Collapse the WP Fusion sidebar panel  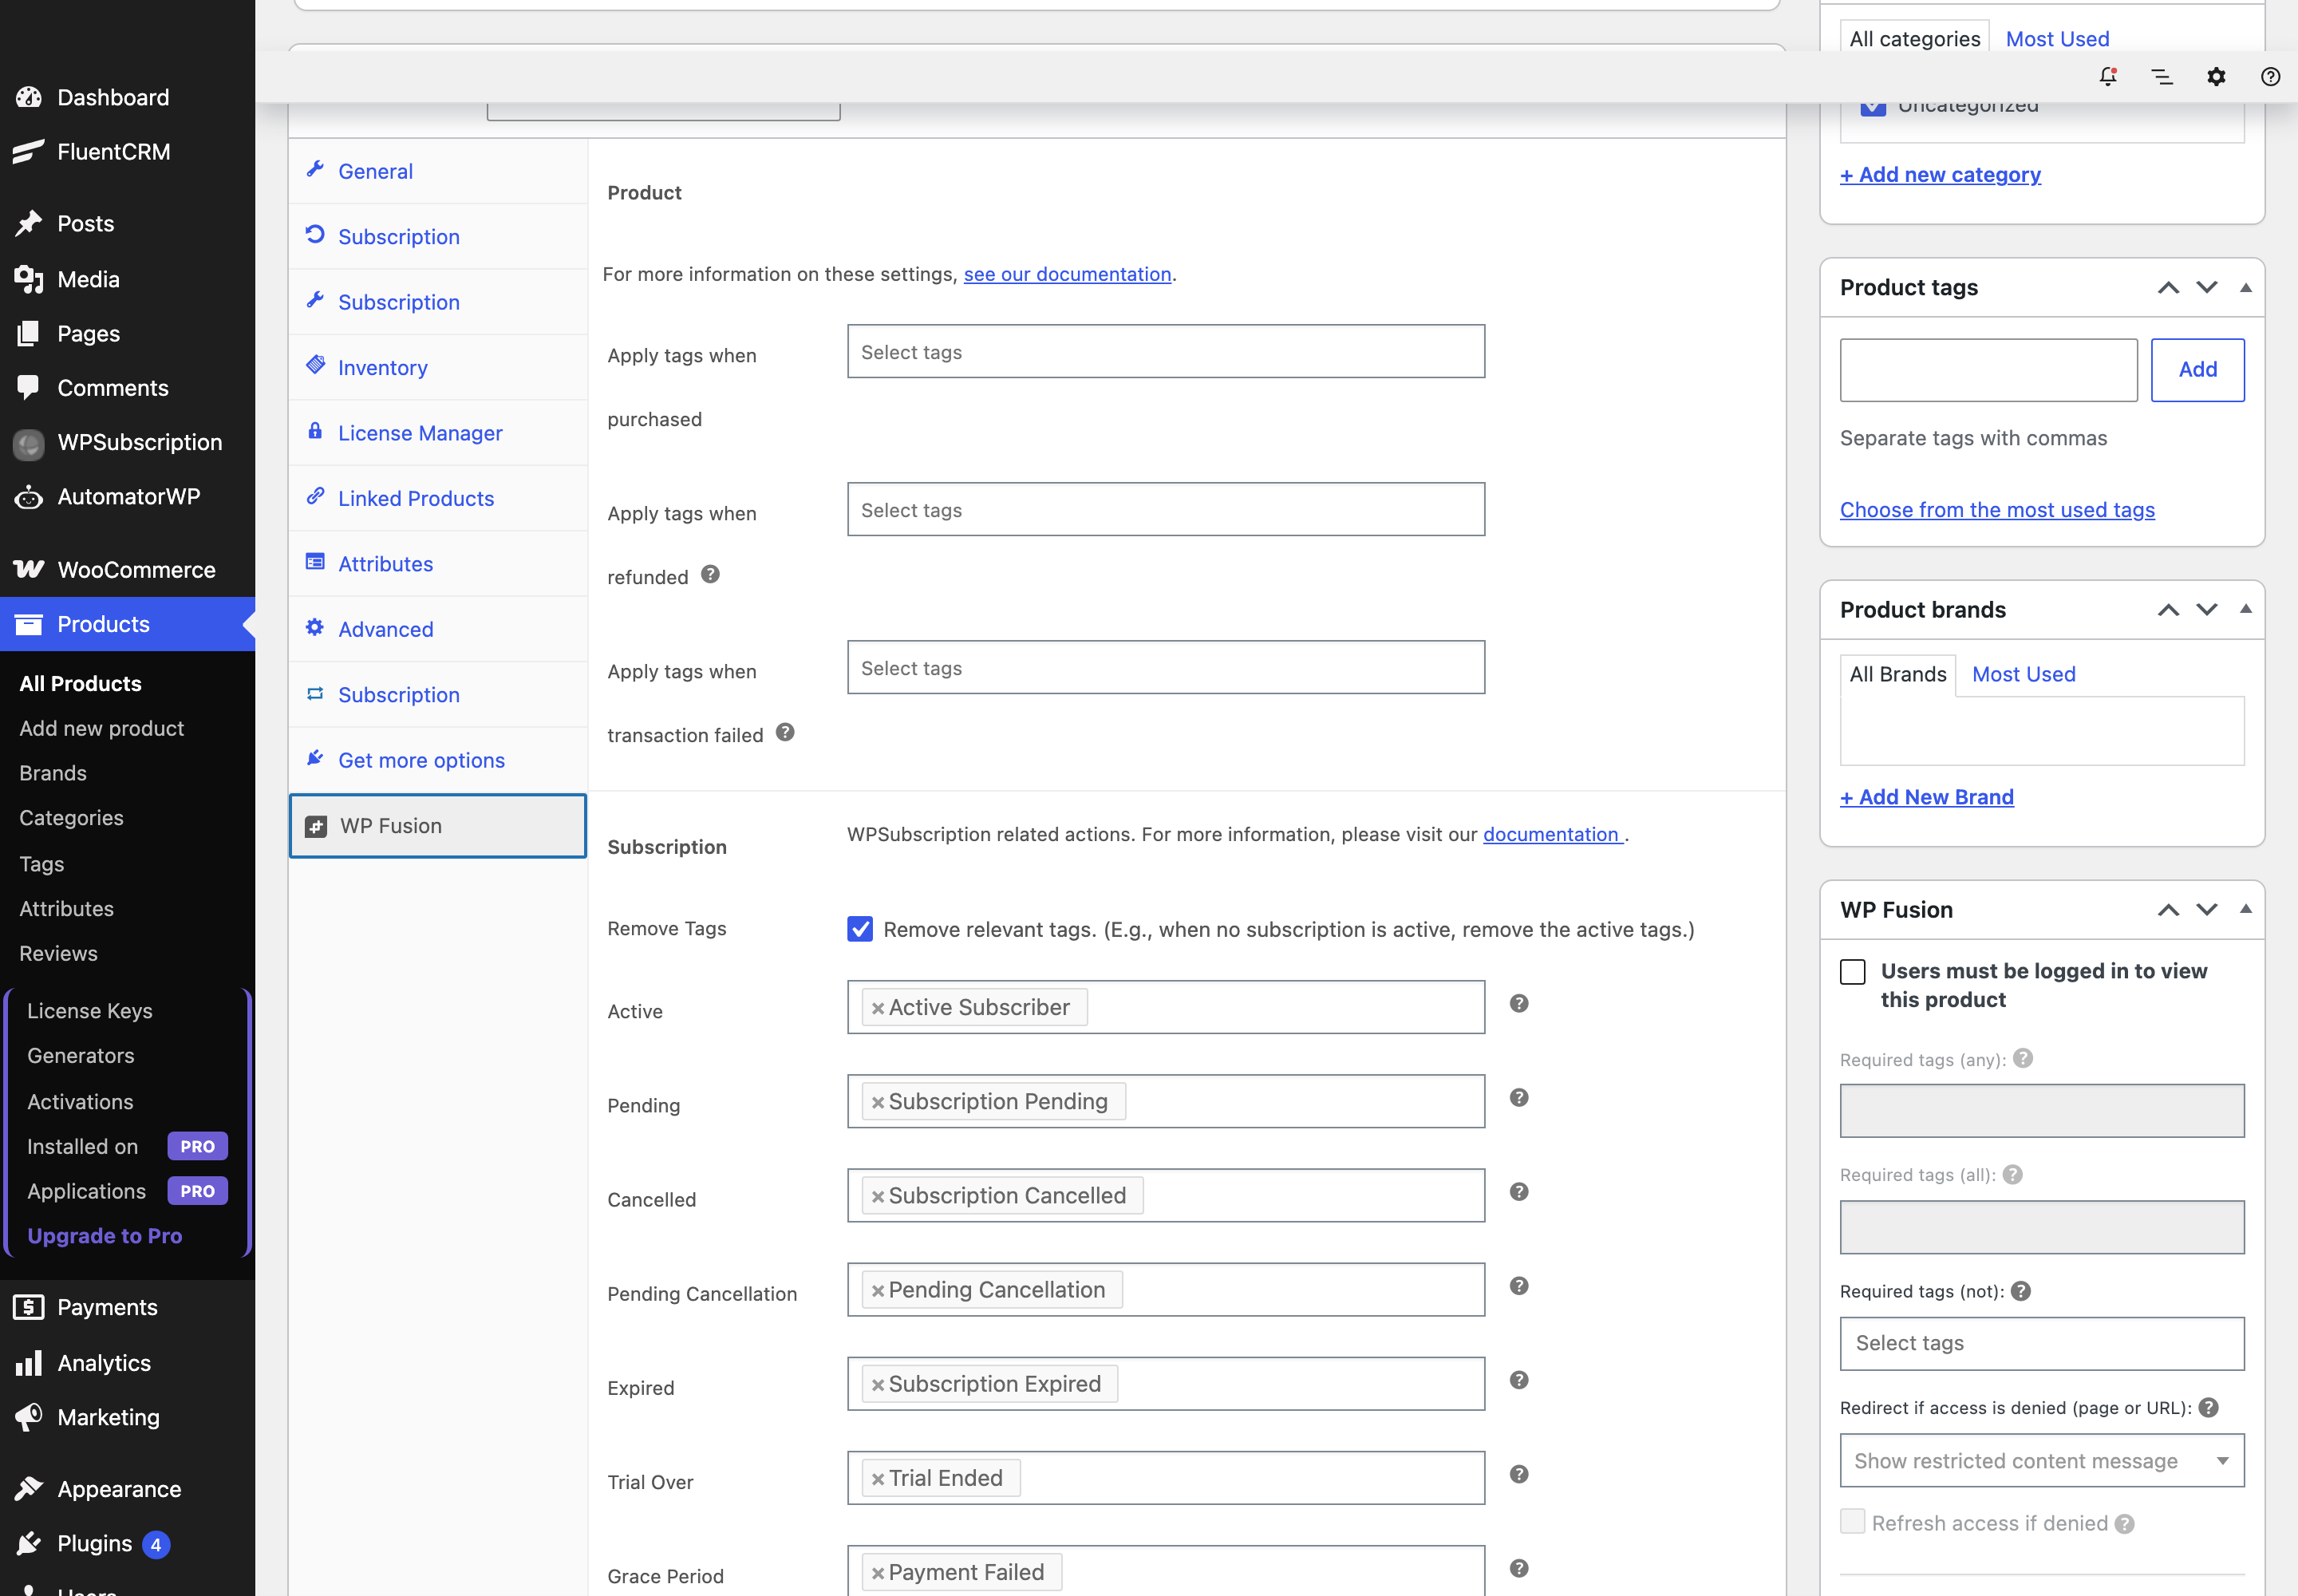[2246, 909]
